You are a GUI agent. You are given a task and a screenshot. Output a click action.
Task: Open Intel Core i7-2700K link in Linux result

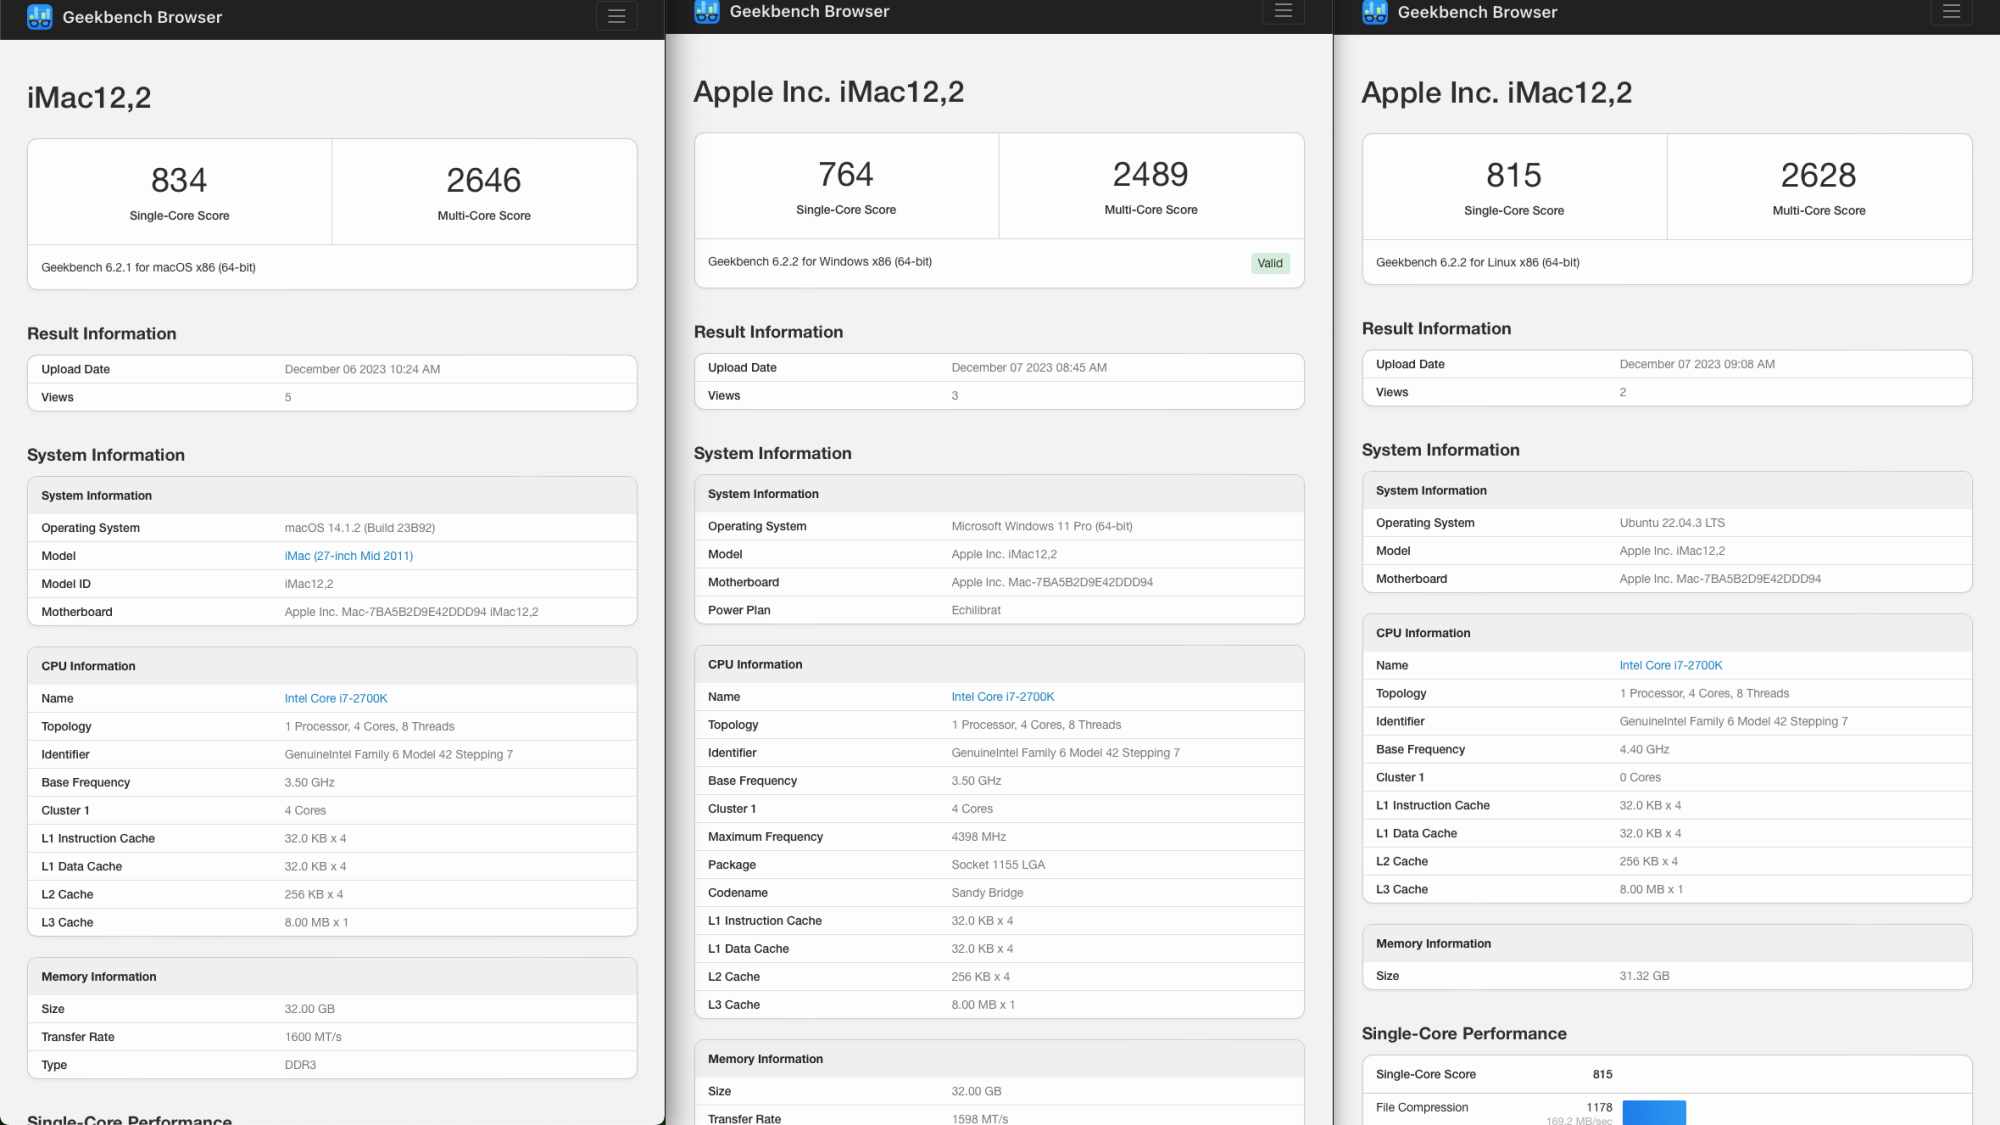tap(1670, 665)
